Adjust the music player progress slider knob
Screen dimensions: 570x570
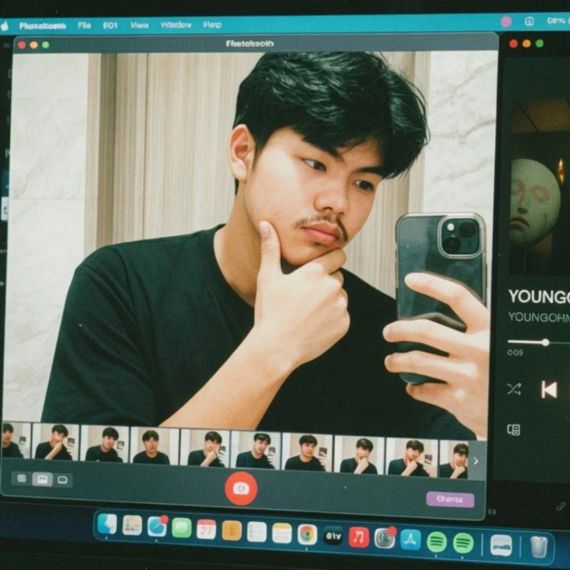545,342
